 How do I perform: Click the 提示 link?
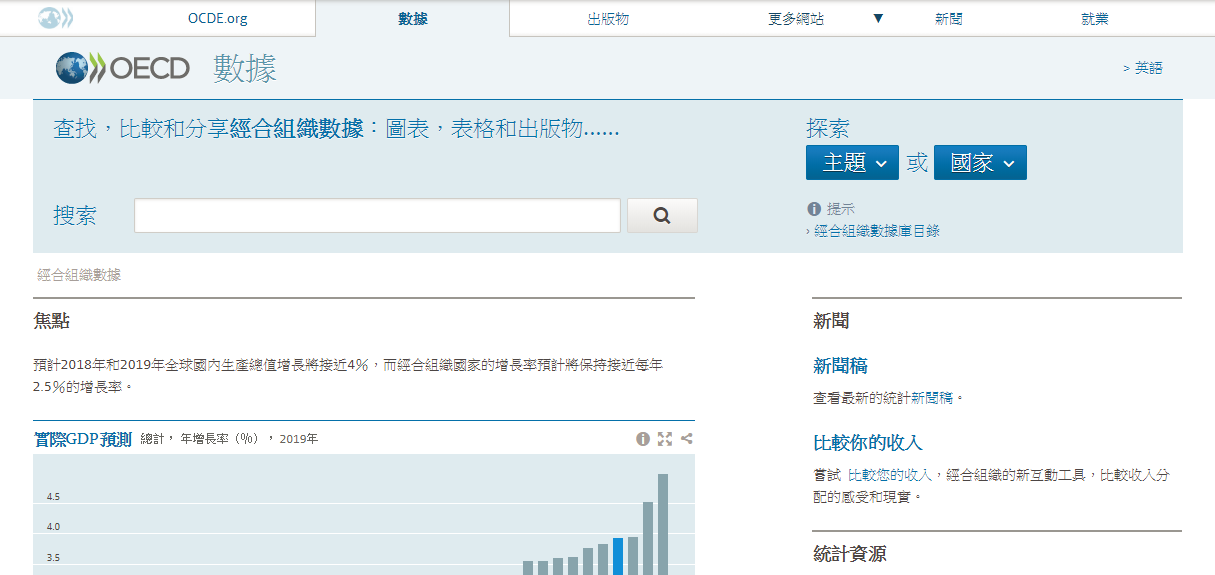coord(841,209)
